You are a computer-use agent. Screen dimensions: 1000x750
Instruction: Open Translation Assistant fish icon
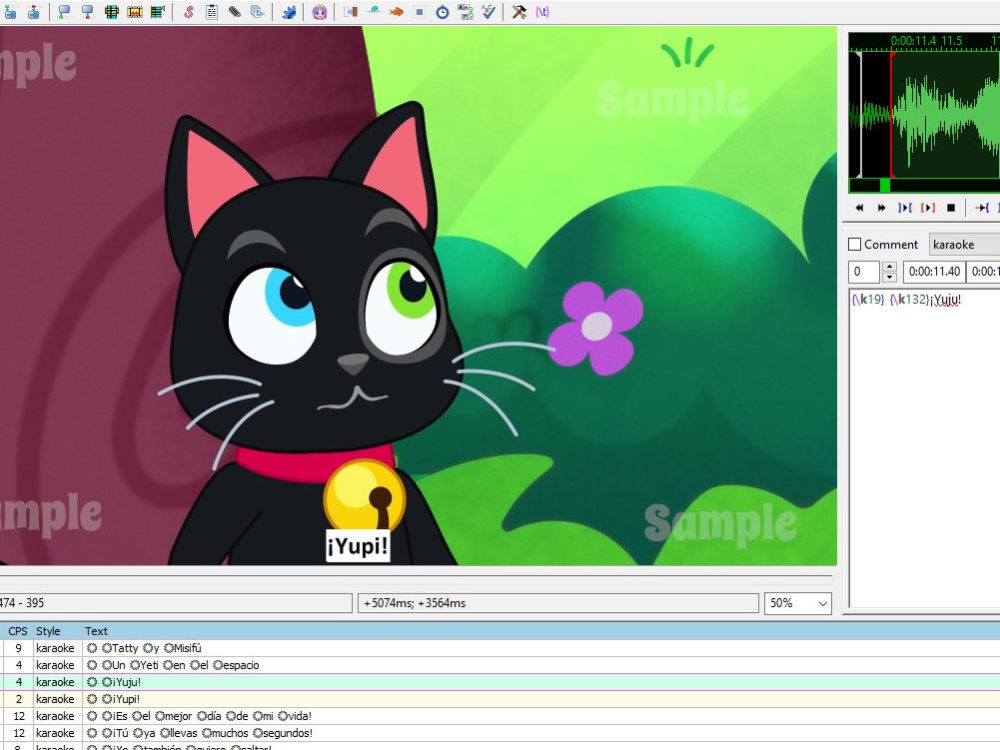coord(396,11)
